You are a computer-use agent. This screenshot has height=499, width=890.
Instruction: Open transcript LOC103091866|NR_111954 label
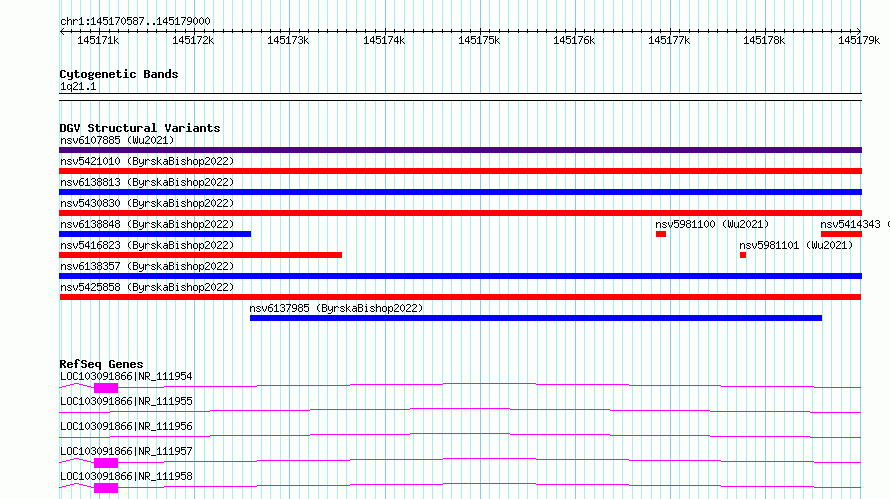[x=126, y=376]
